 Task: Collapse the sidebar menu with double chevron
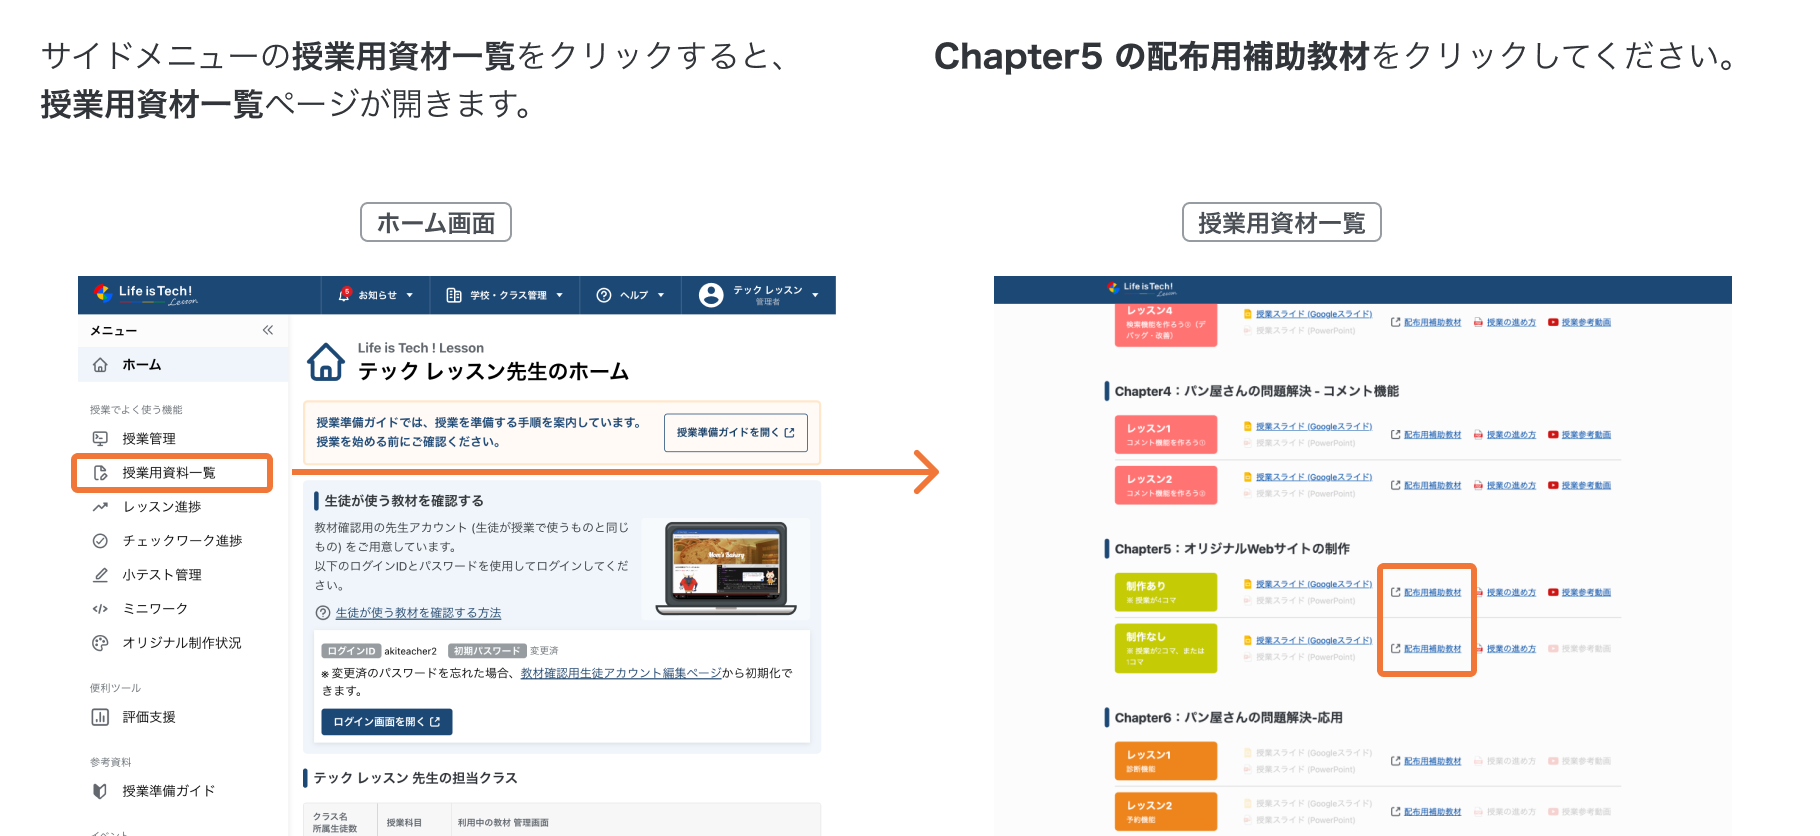click(x=268, y=330)
